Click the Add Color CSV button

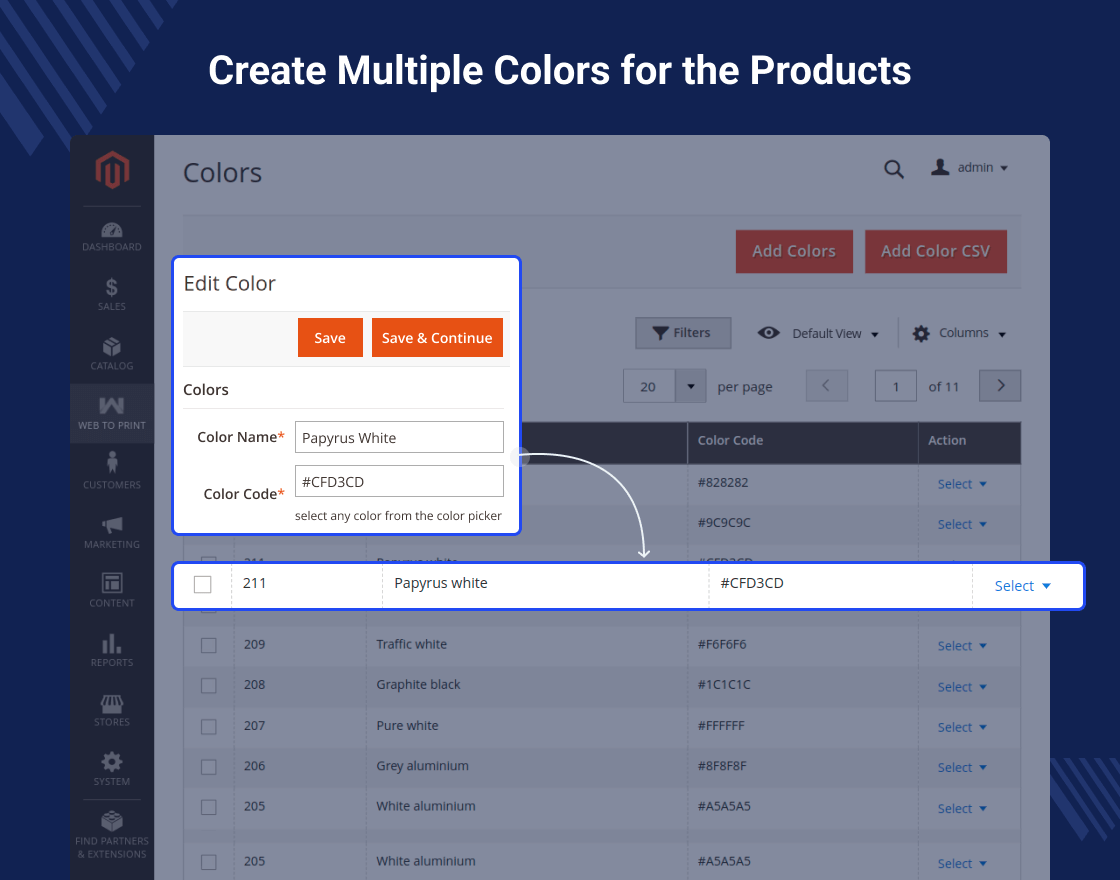[x=936, y=251]
